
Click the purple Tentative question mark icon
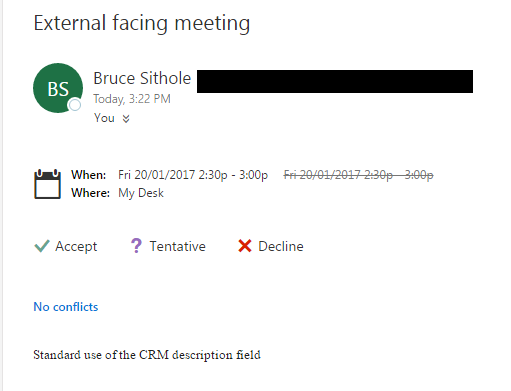[x=136, y=246]
